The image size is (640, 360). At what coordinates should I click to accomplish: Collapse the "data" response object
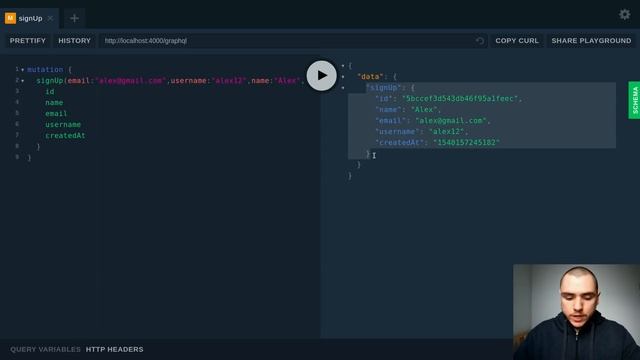[x=343, y=76]
